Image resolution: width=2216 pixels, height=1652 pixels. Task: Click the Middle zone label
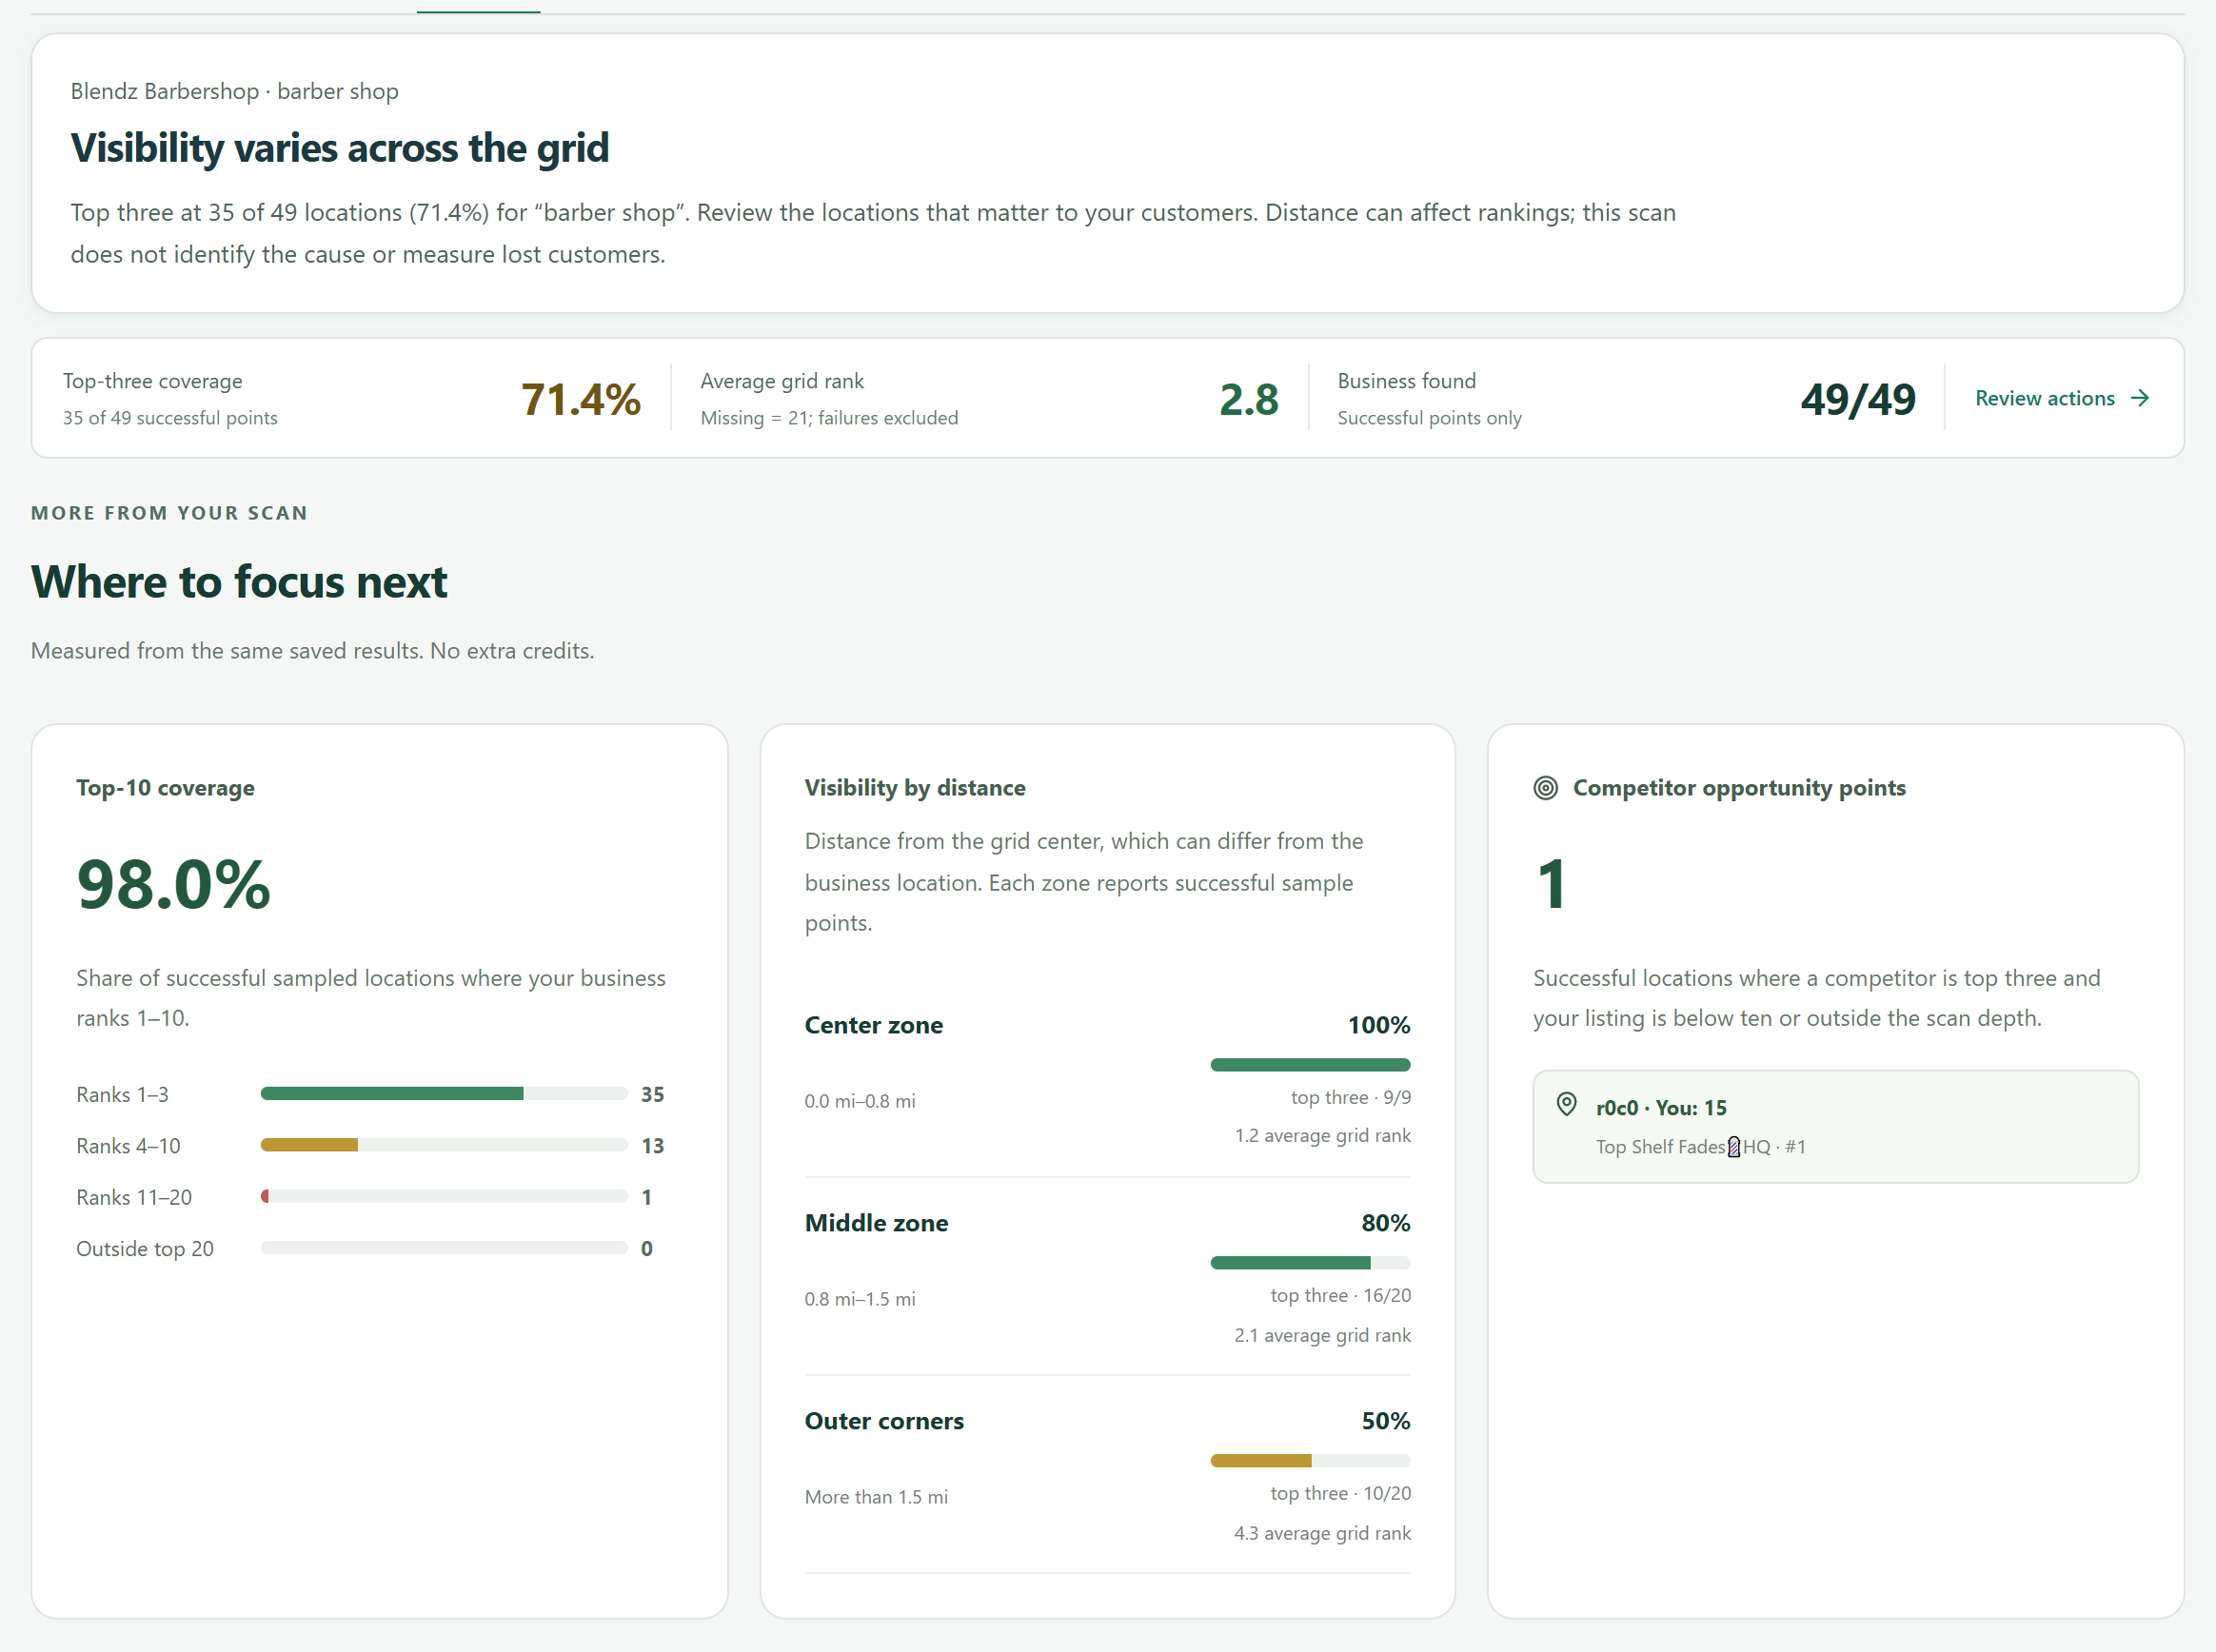877,1223
